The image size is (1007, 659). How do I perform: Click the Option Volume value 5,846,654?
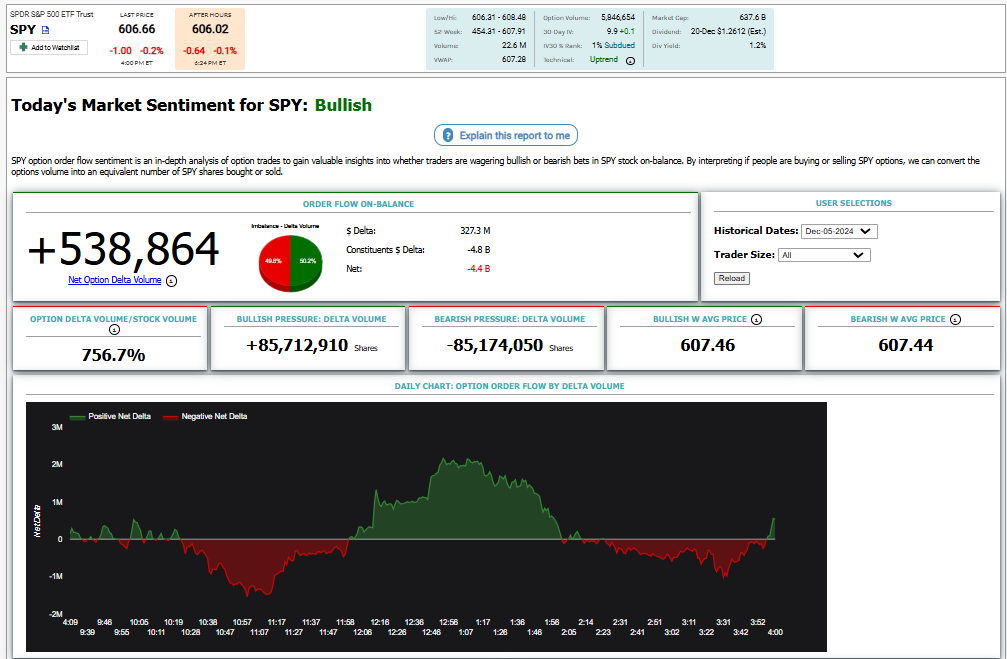point(618,17)
